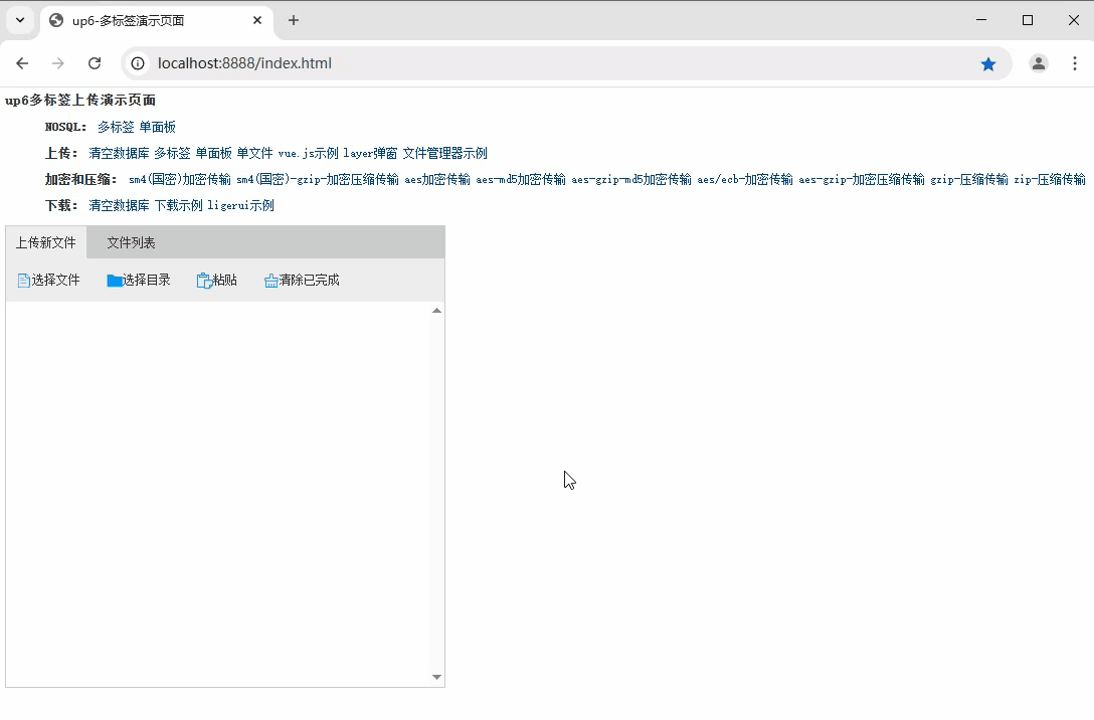Click inside the browser address bar
This screenshot has width=1094, height=720.
coord(400,62)
